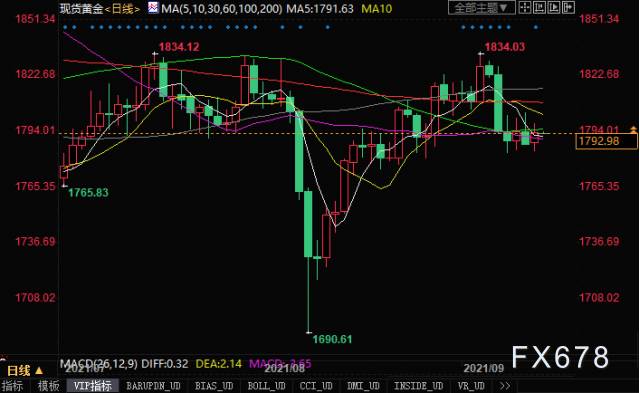Choose the CCI_UD indicator

[316, 386]
